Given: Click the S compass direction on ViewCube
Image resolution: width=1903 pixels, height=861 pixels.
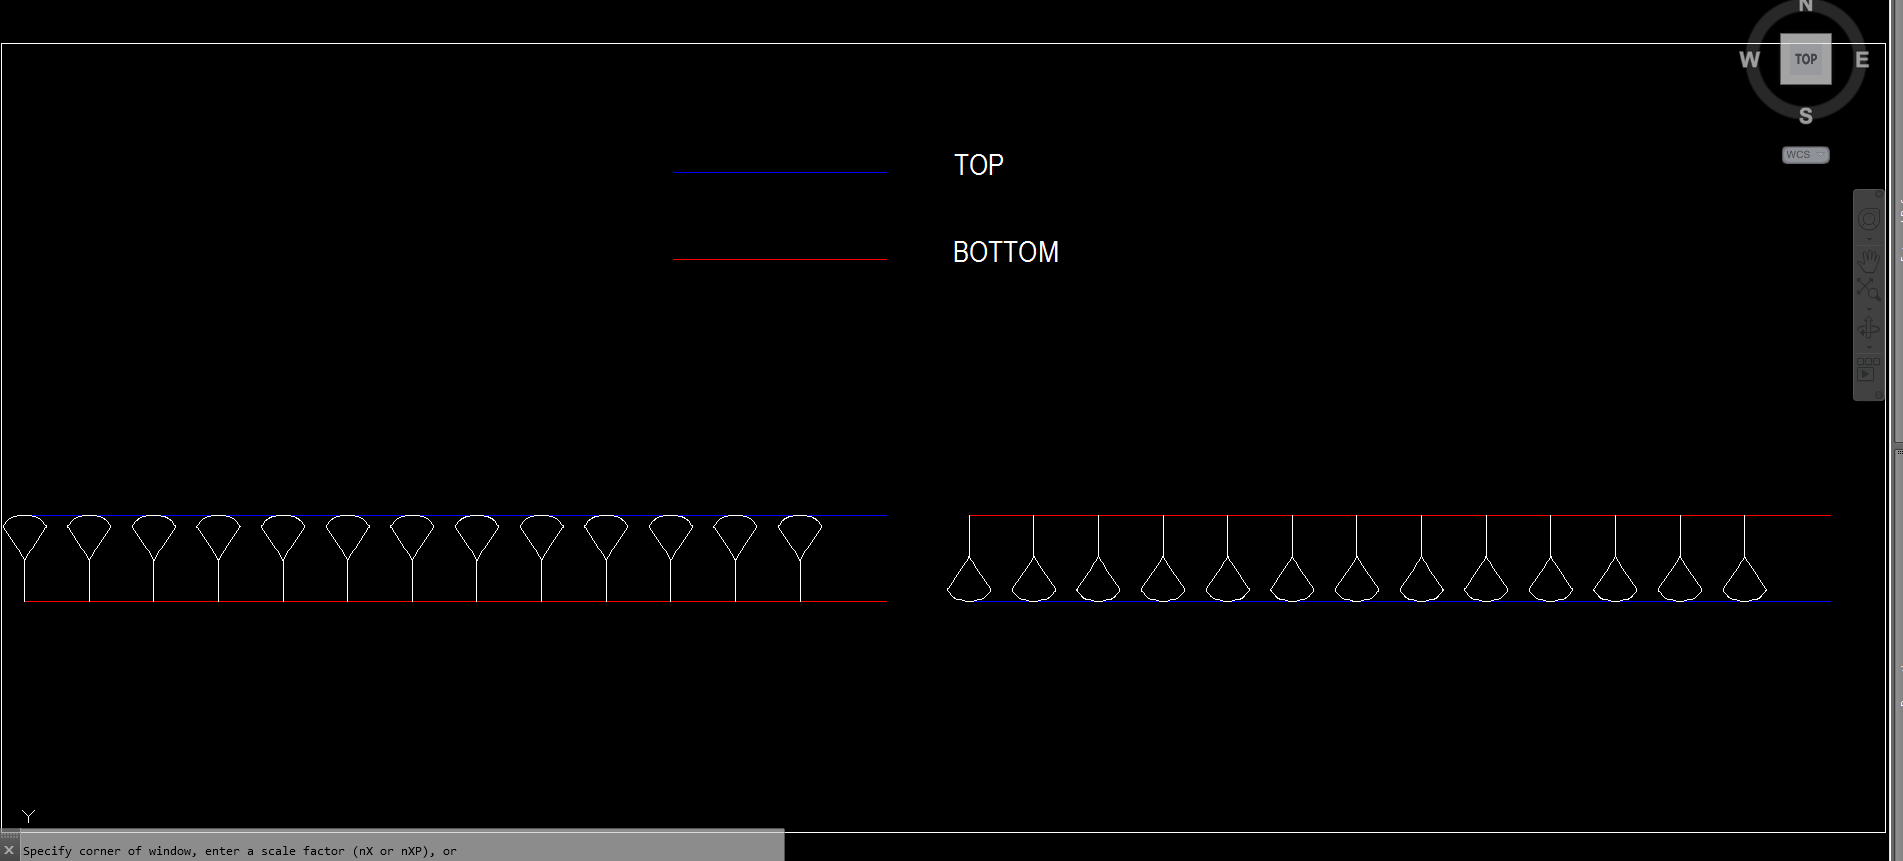Looking at the screenshot, I should click(1805, 116).
